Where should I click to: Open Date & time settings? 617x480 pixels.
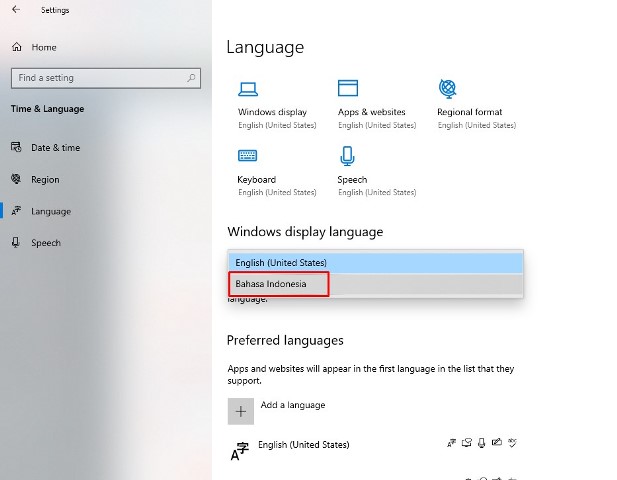tap(55, 148)
